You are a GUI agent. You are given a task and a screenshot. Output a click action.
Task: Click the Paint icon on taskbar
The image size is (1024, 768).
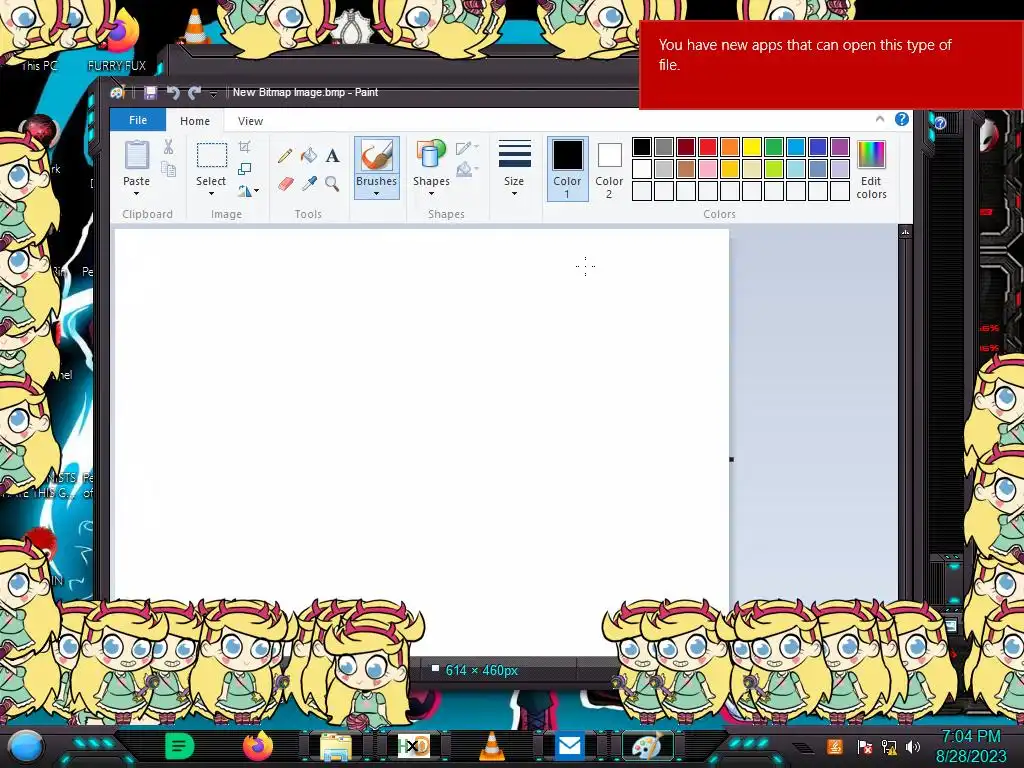(x=648, y=746)
